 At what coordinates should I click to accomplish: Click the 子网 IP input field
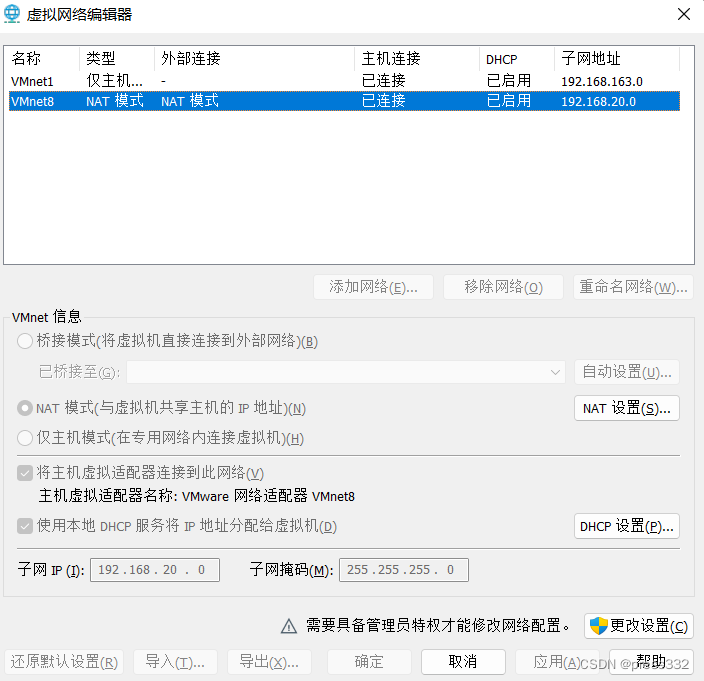pos(155,570)
